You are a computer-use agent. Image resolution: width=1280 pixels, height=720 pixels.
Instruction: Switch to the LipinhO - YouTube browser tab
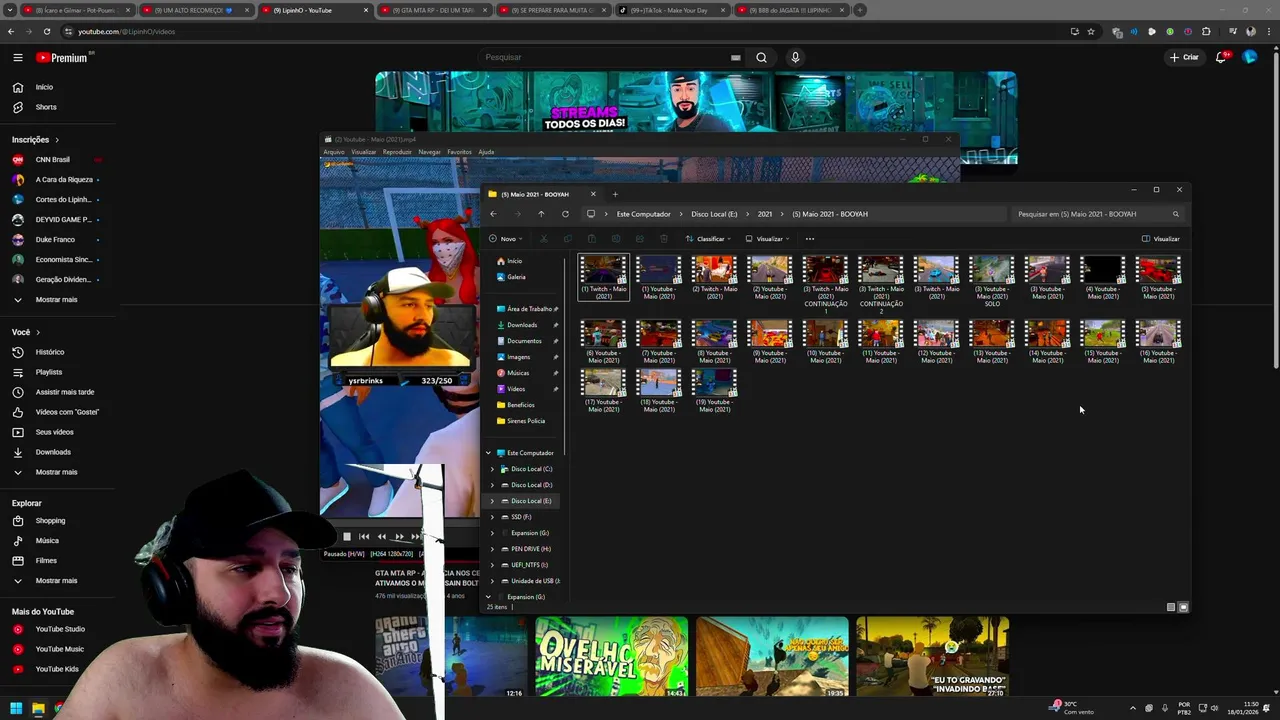coord(314,10)
